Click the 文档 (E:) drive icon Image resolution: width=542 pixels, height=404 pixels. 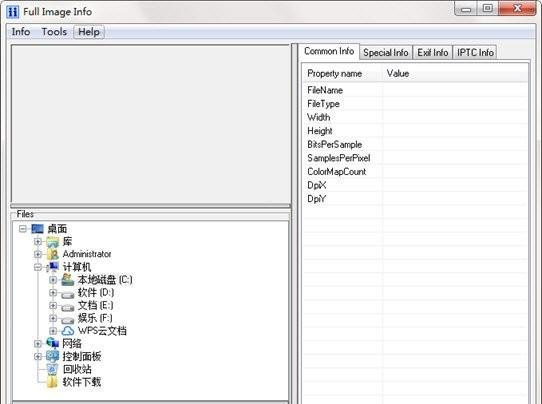click(68, 307)
